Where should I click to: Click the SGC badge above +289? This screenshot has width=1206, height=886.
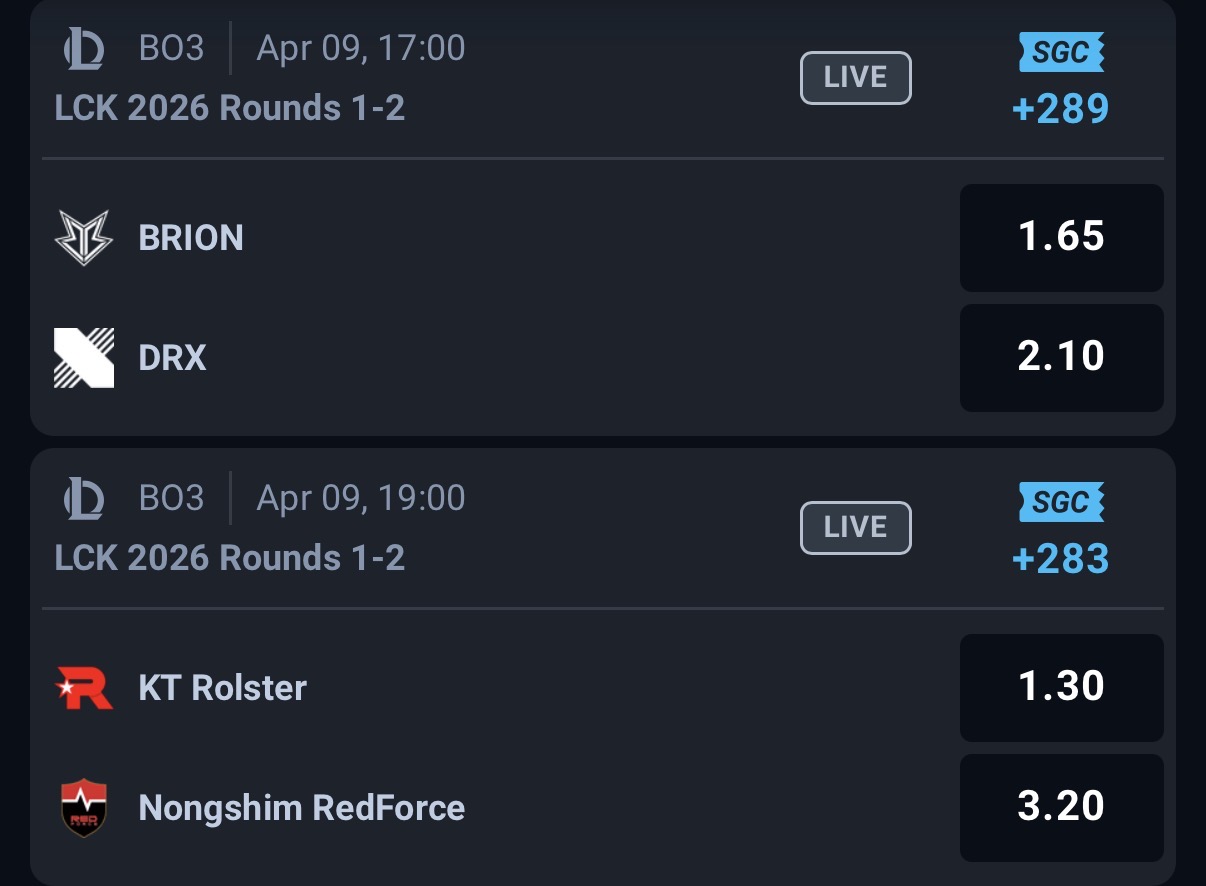(x=1061, y=52)
